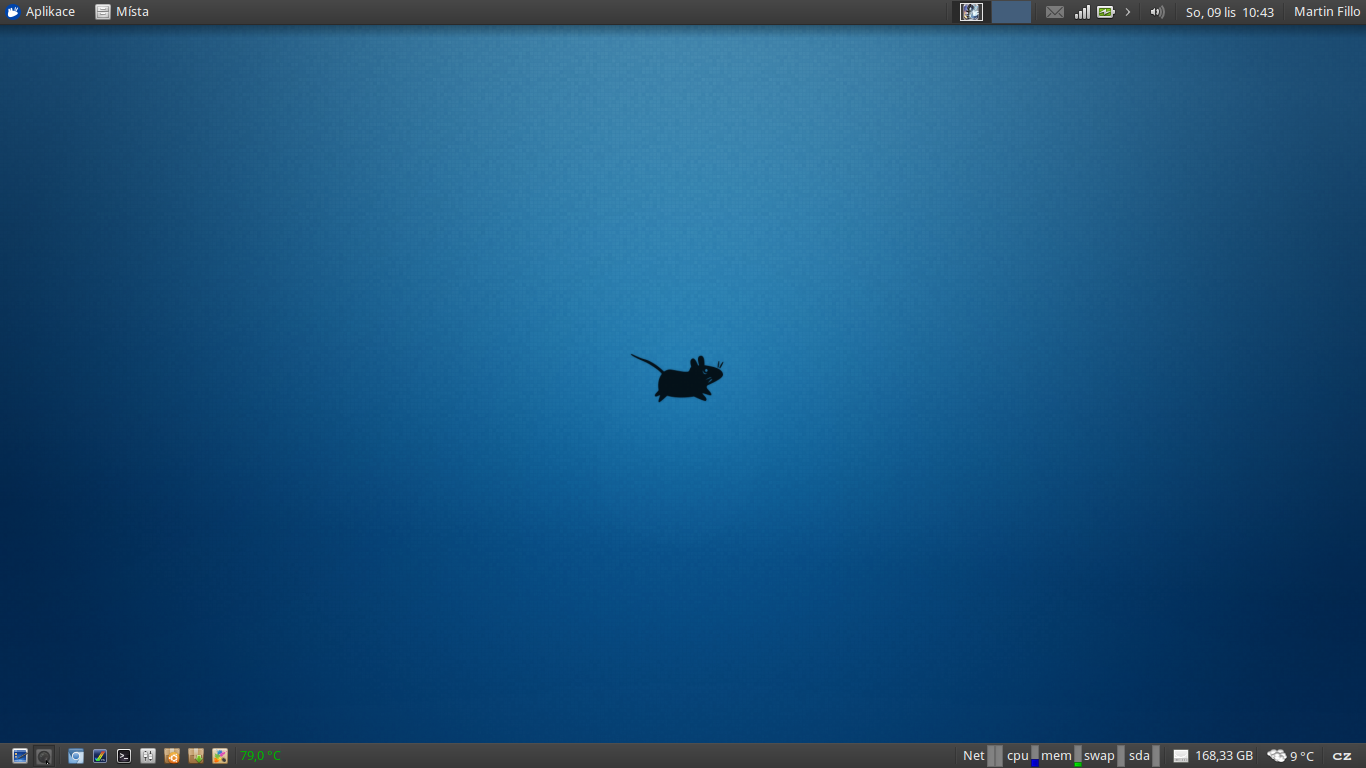Open the audio mixer launcher
This screenshot has height=768, width=1366.
[148, 756]
